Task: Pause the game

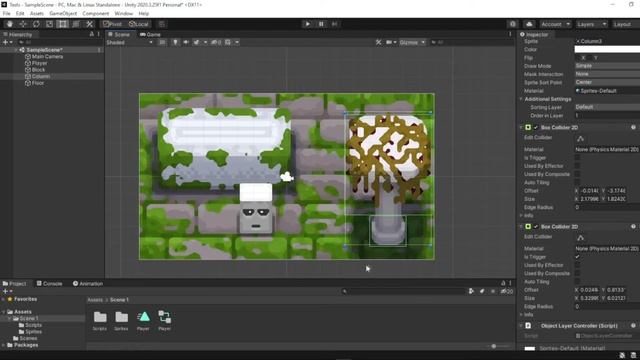Action: (321, 24)
